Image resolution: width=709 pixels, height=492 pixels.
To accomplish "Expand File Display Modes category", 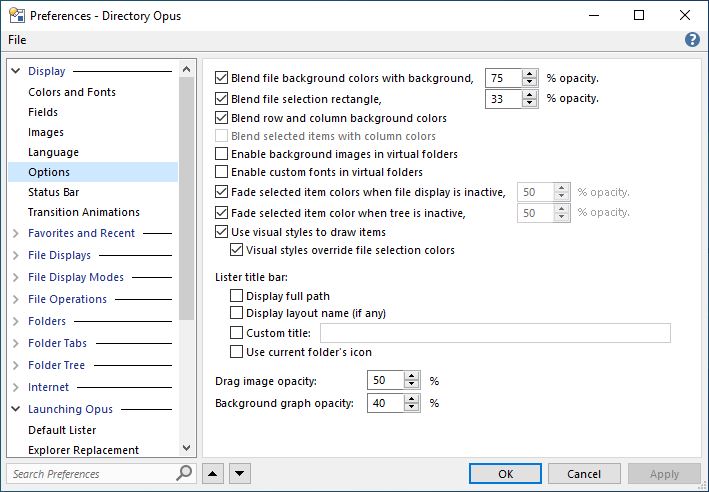I will [x=16, y=277].
